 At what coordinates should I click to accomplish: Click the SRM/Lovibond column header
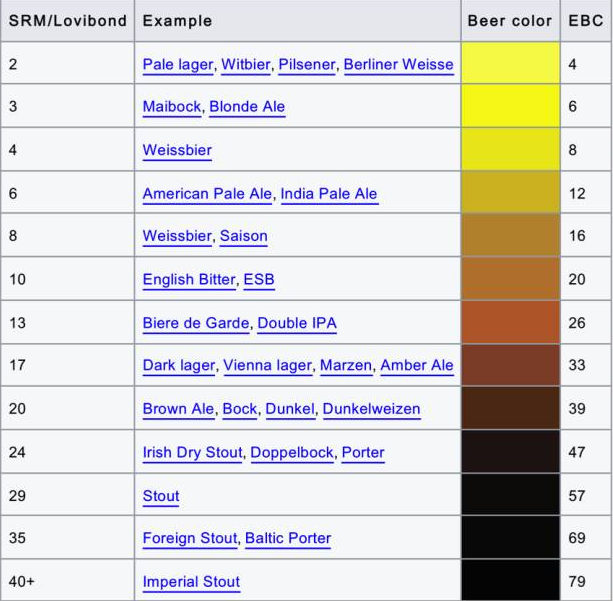[67, 21]
